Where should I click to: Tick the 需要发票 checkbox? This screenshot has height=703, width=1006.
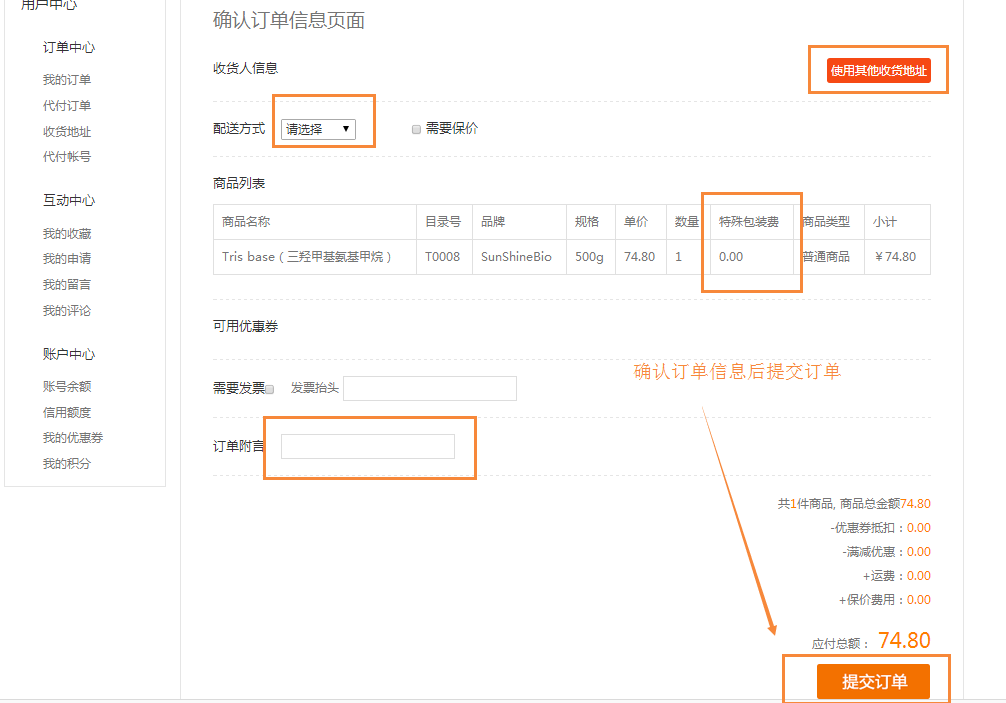click(270, 389)
